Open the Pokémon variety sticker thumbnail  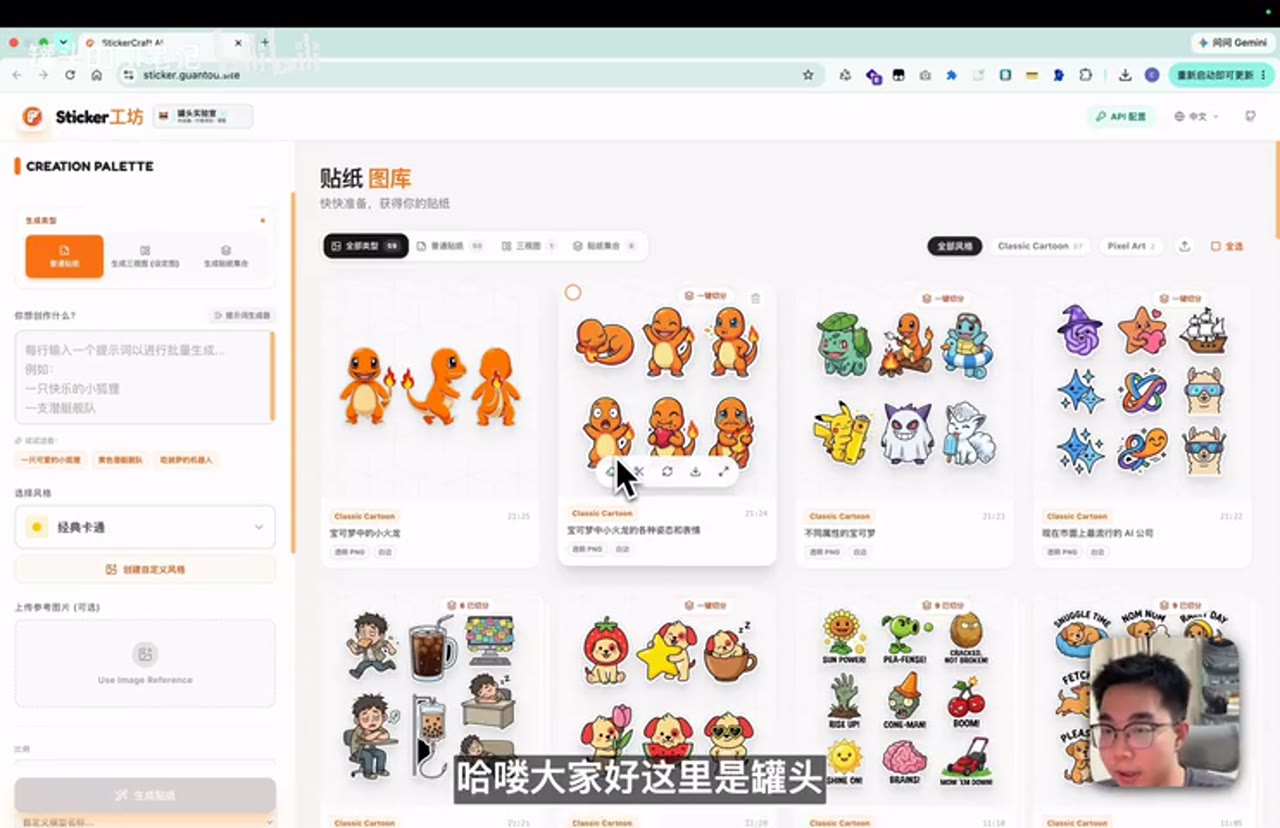pyautogui.click(x=904, y=389)
